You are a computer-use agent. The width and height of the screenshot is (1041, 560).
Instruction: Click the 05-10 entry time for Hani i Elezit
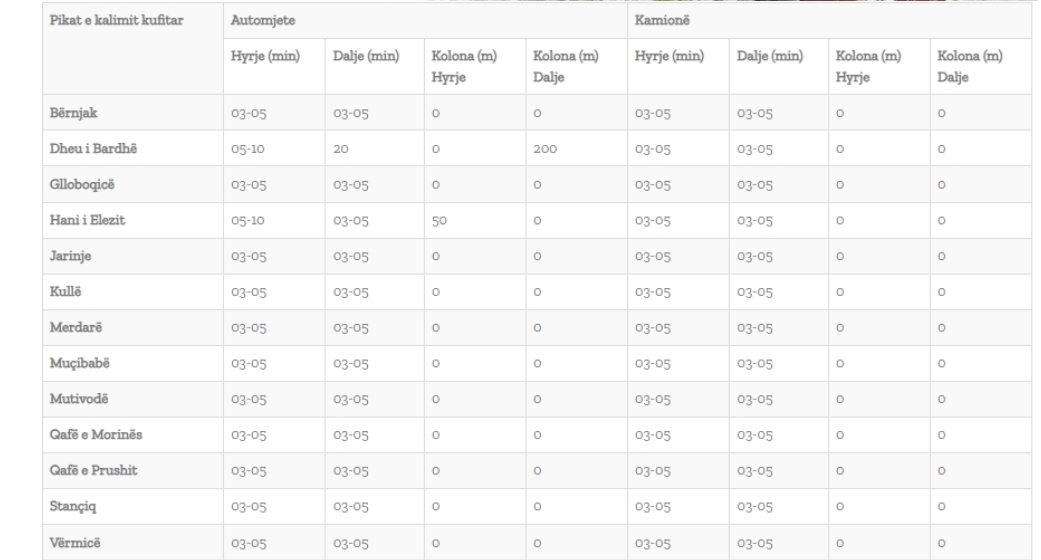(x=248, y=221)
